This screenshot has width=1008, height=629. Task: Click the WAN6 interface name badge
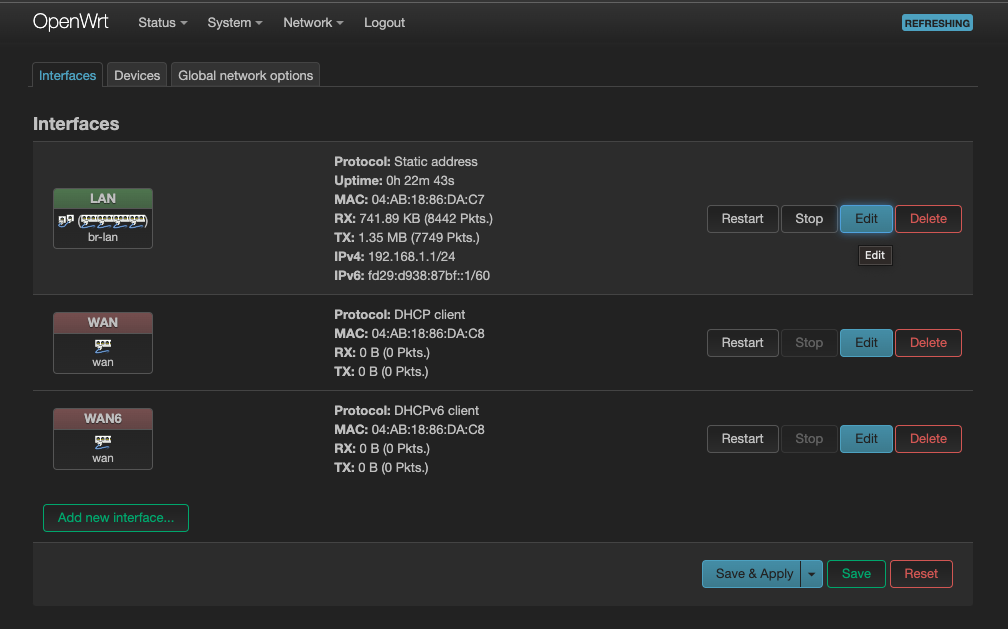(x=103, y=418)
